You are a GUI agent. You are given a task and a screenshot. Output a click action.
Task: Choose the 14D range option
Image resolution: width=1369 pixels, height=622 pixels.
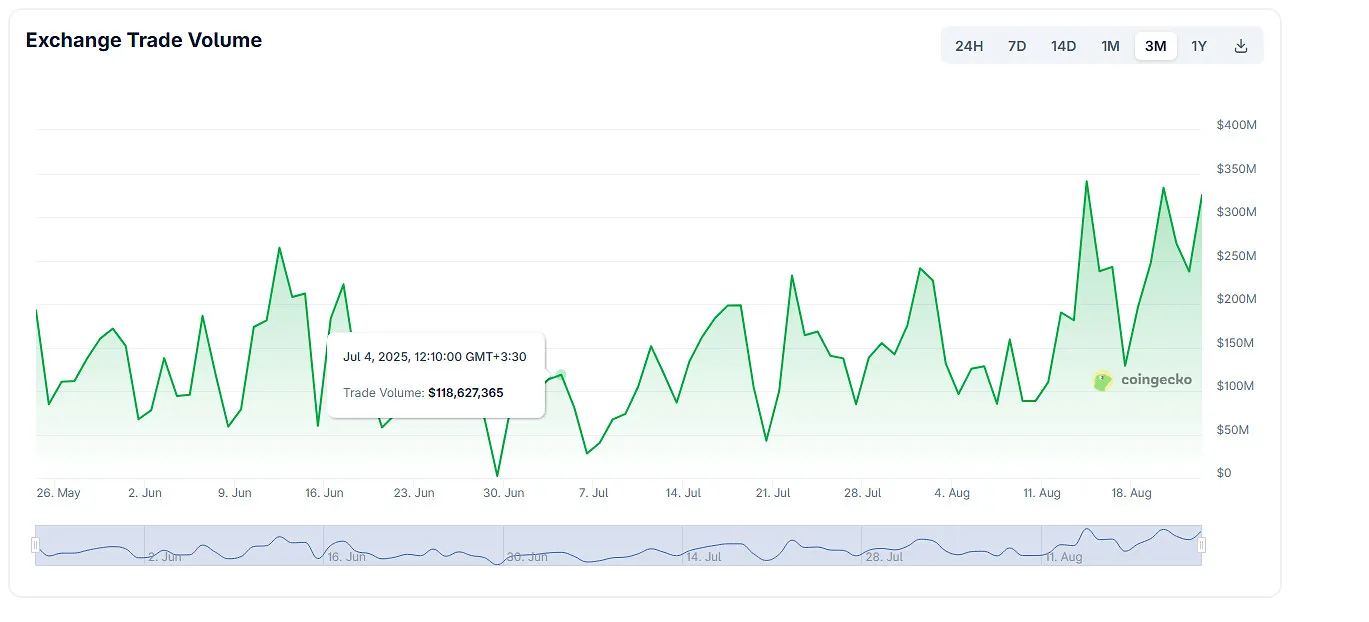pos(1063,46)
